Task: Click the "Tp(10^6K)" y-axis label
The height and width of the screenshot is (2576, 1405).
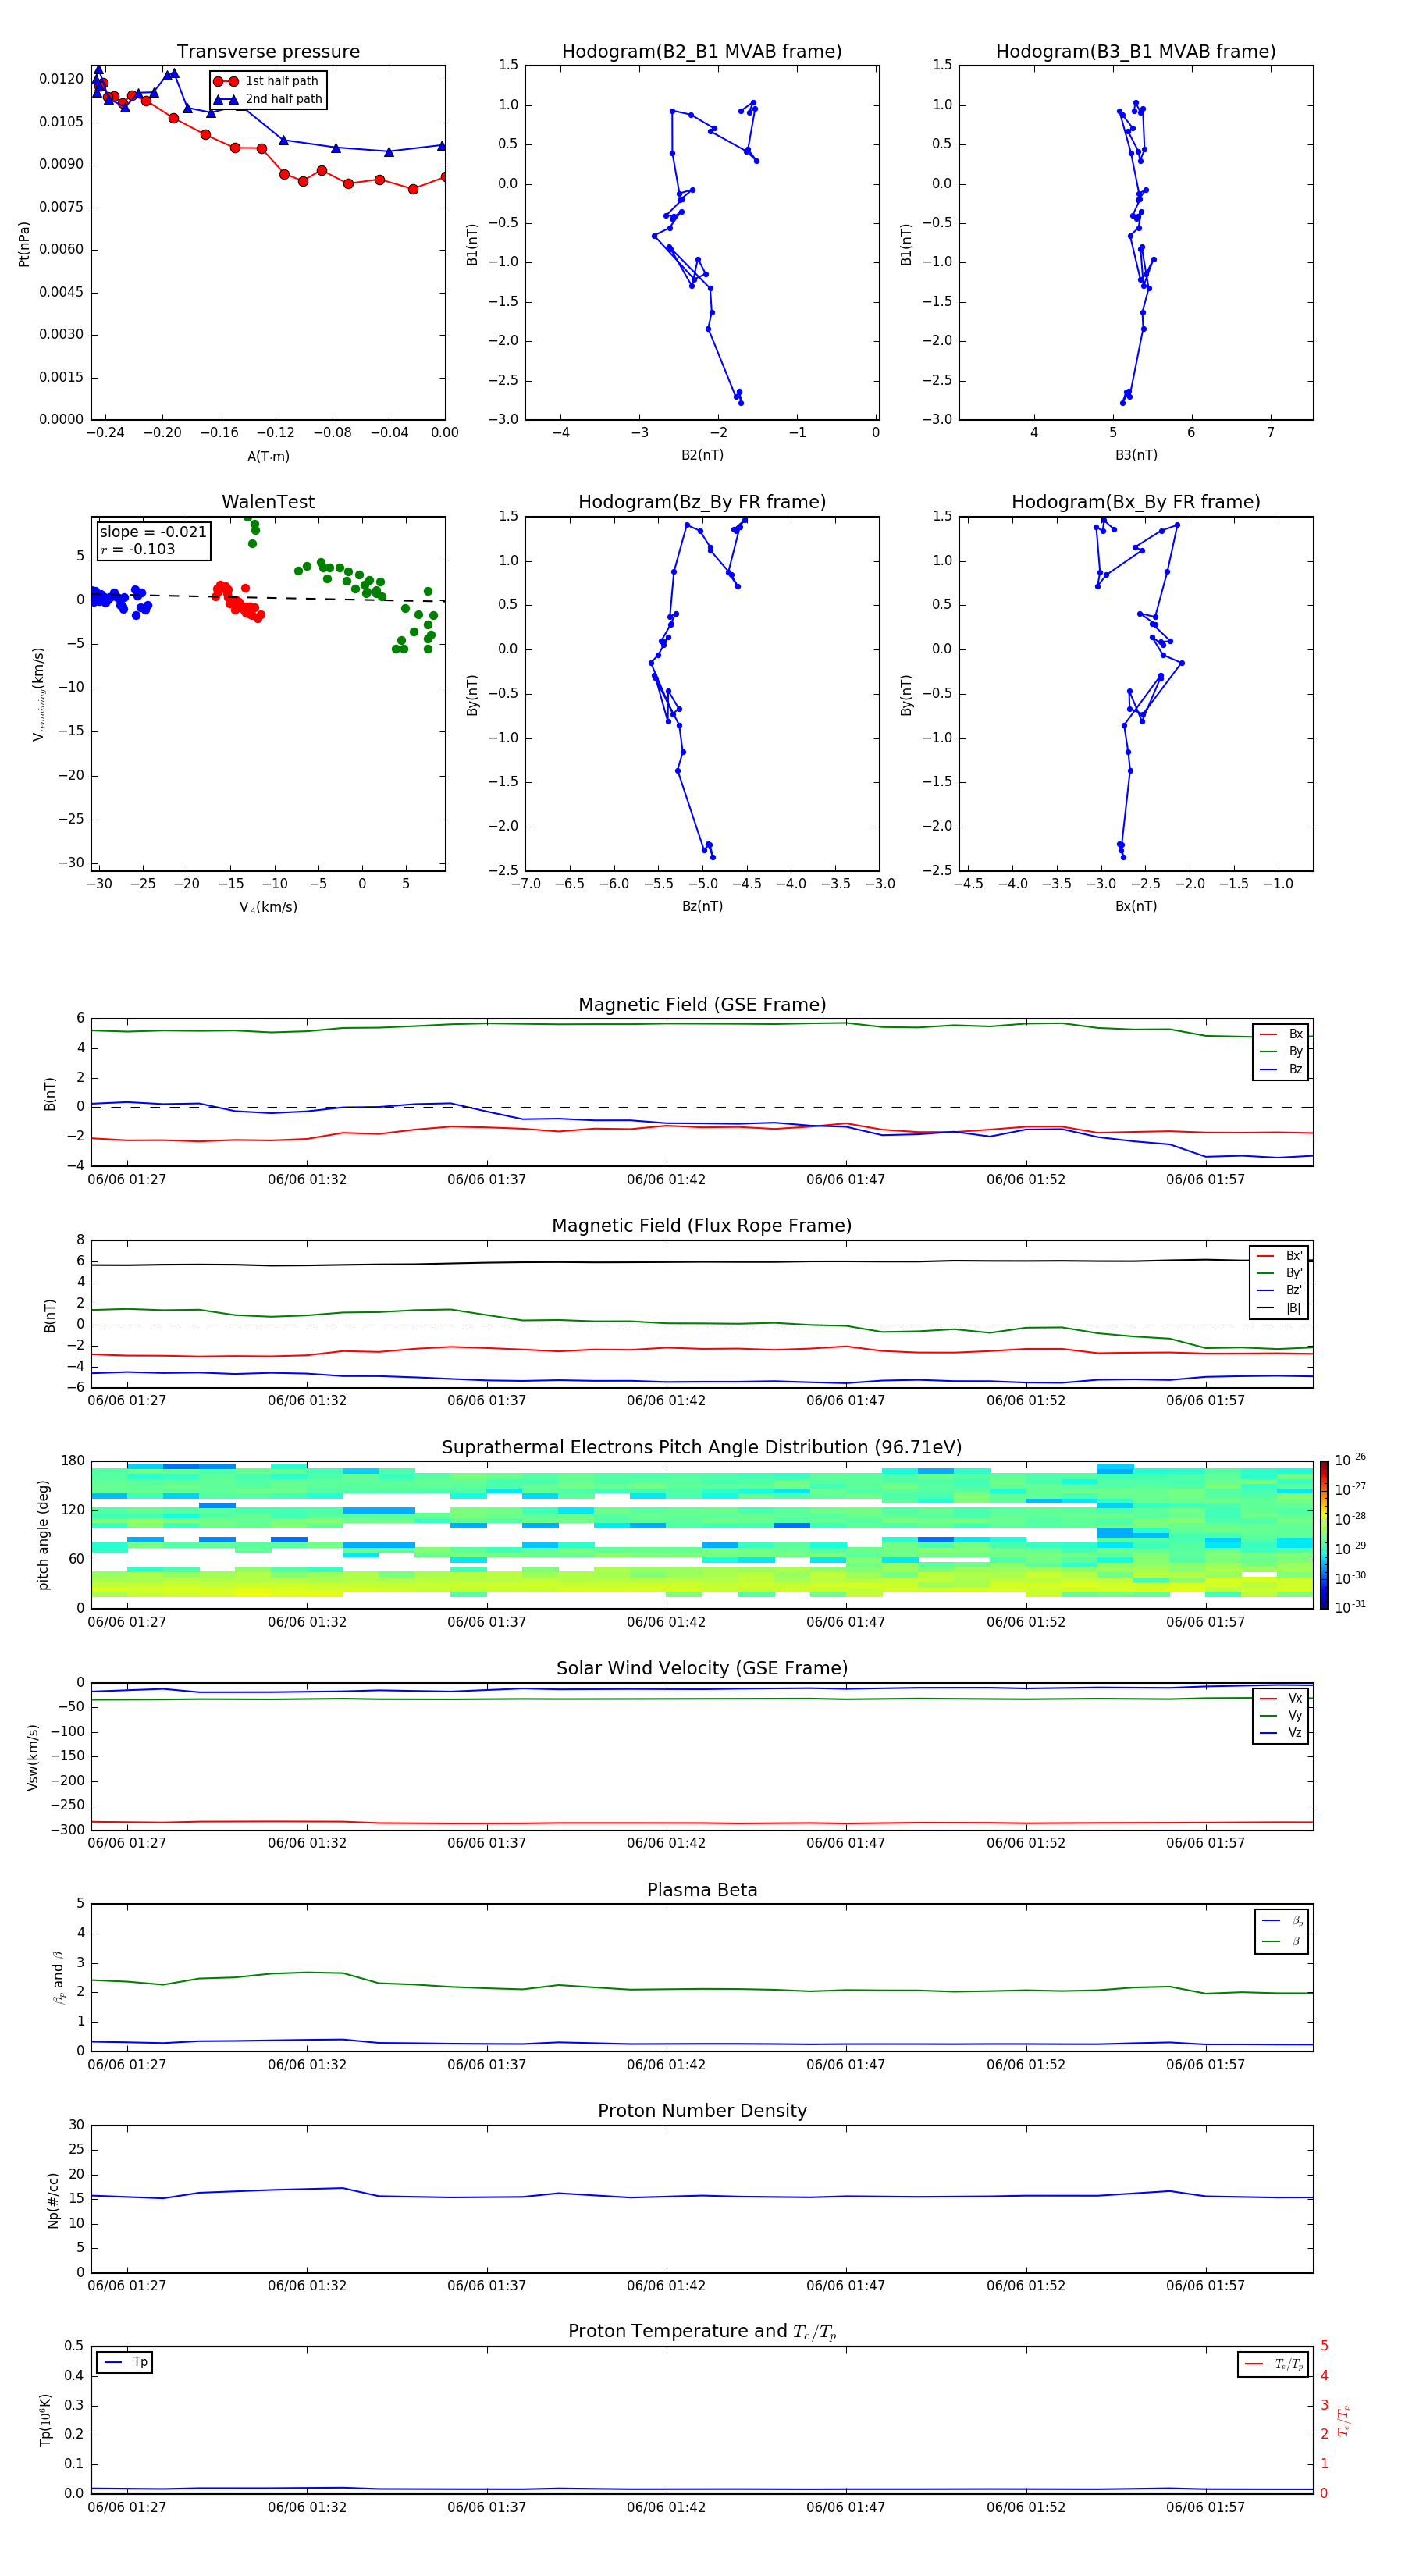Action: point(46,2421)
